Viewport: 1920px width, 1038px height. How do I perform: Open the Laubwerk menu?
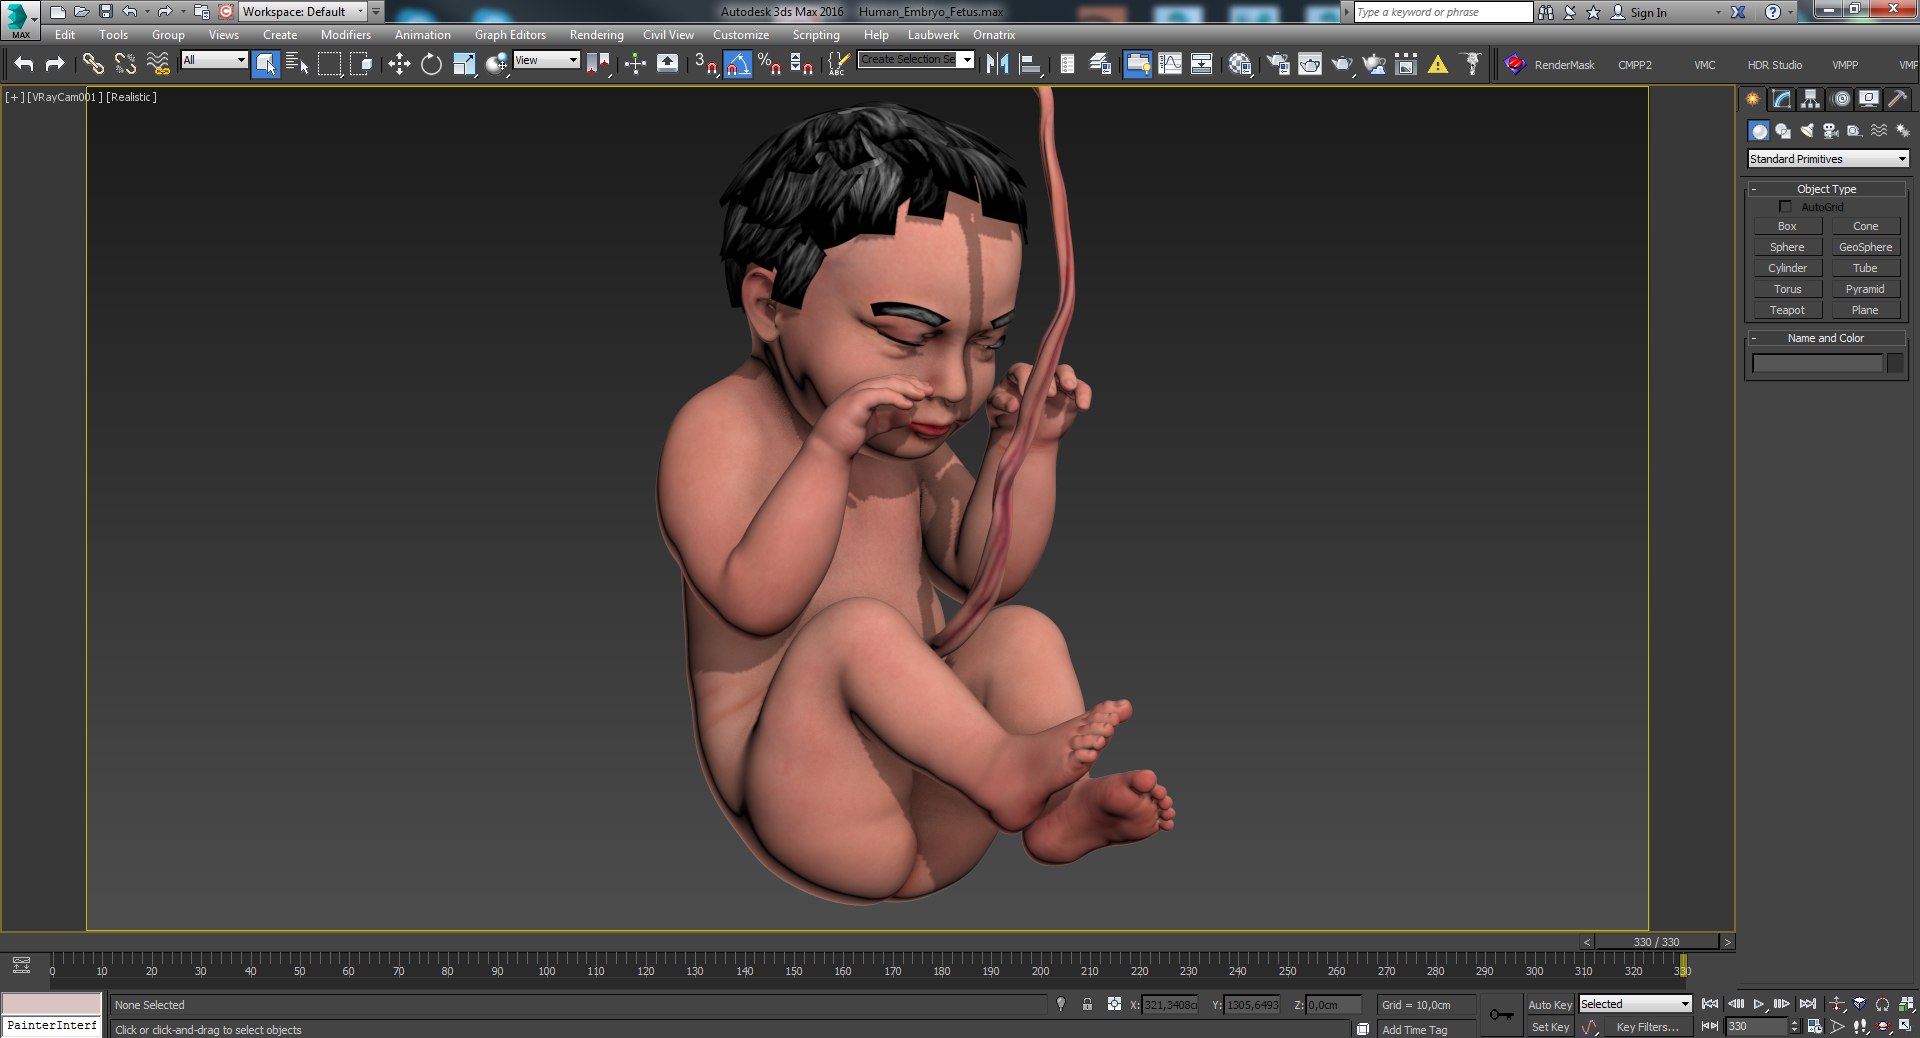(x=933, y=35)
